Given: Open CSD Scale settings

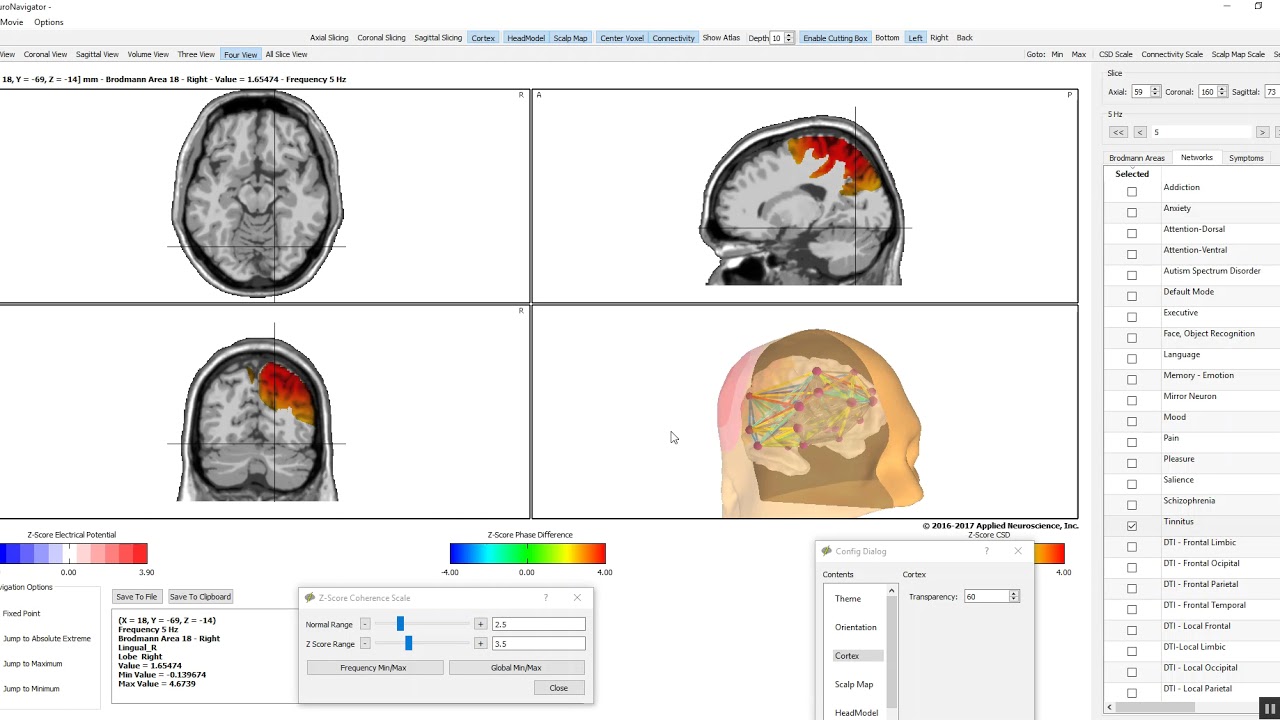Looking at the screenshot, I should [1116, 54].
